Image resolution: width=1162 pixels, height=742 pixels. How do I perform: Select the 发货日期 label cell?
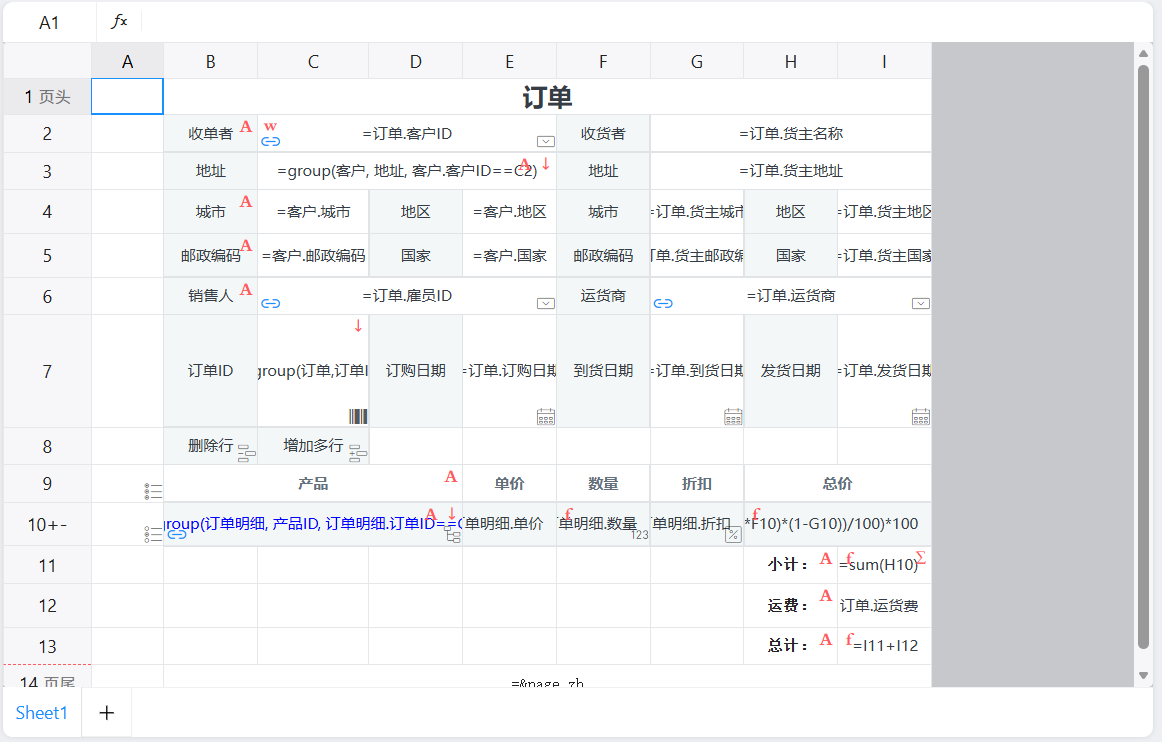coord(791,371)
